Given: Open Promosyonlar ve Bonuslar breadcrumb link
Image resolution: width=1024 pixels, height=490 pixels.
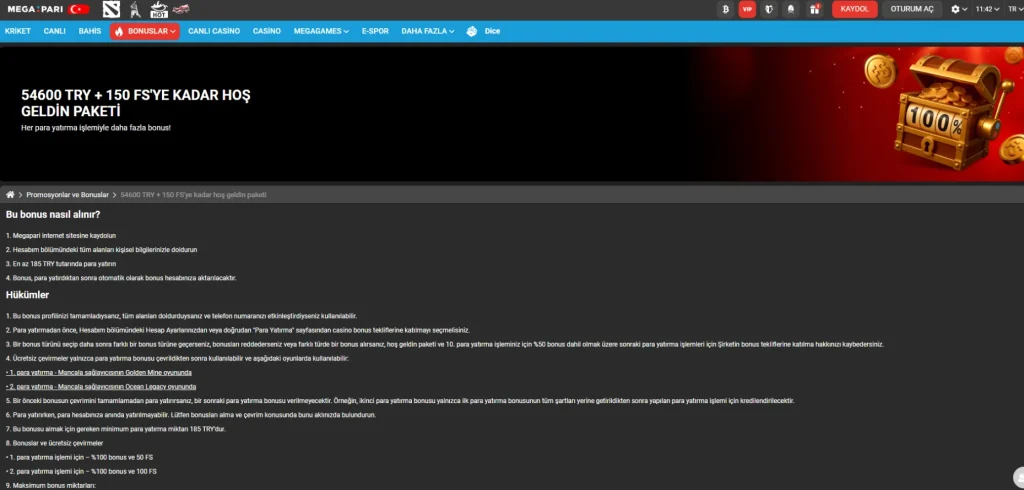Looking at the screenshot, I should point(67,195).
